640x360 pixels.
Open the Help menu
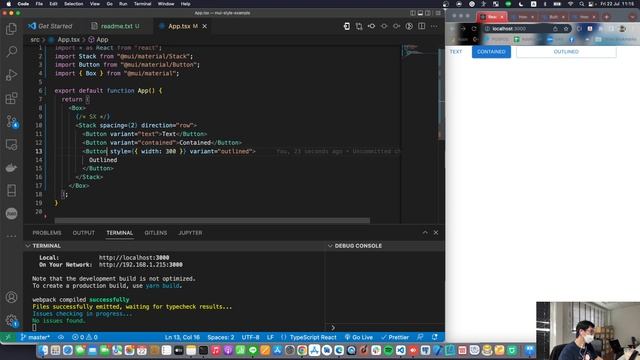click(x=186, y=4)
